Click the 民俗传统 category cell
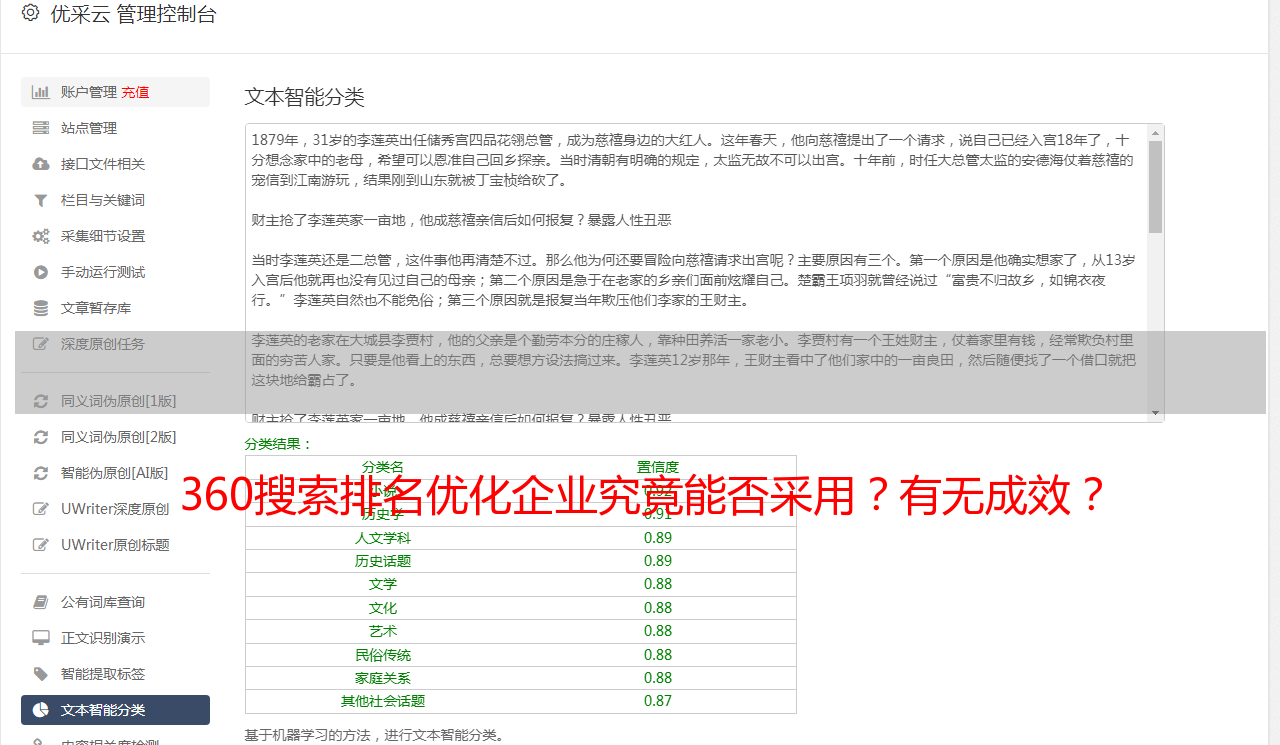The height and width of the screenshot is (745, 1280). 382,655
